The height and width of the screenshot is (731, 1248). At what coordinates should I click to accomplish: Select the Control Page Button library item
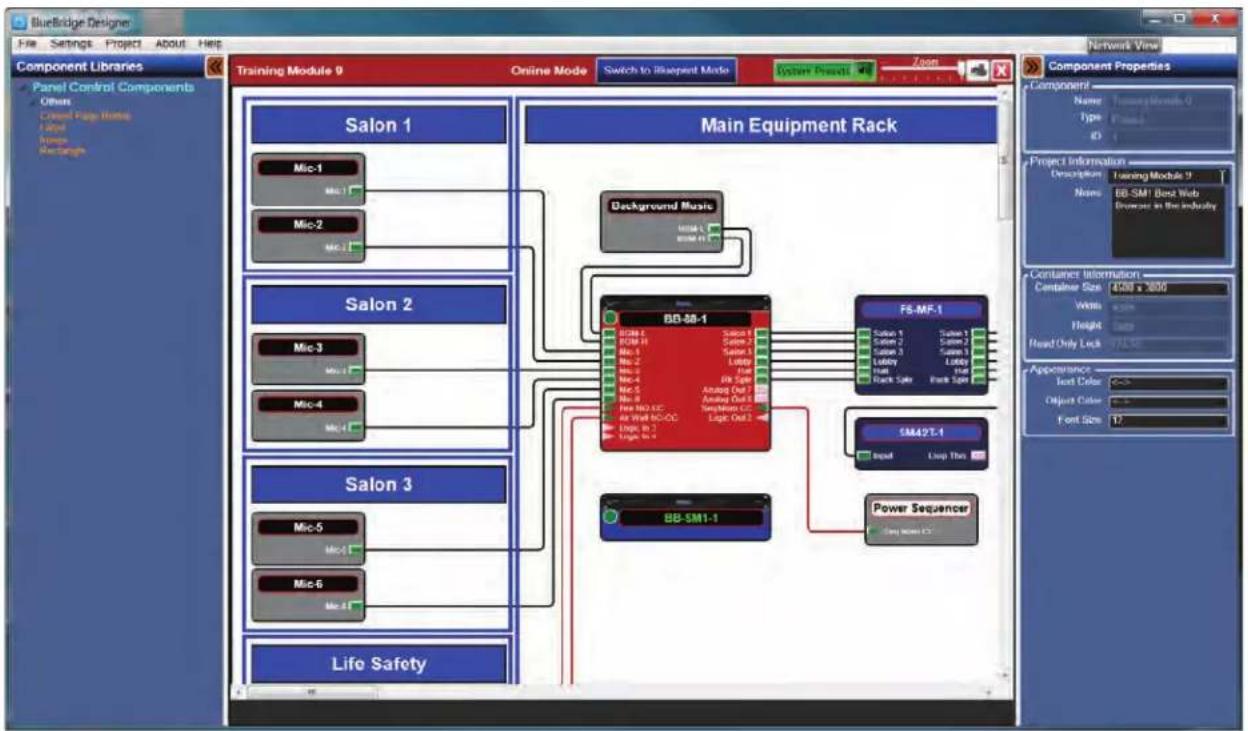point(85,115)
